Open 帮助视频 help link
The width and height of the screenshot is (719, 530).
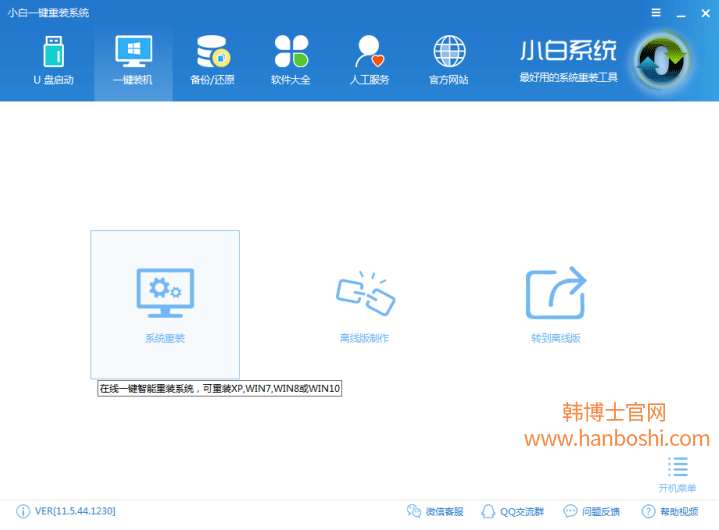click(x=670, y=511)
